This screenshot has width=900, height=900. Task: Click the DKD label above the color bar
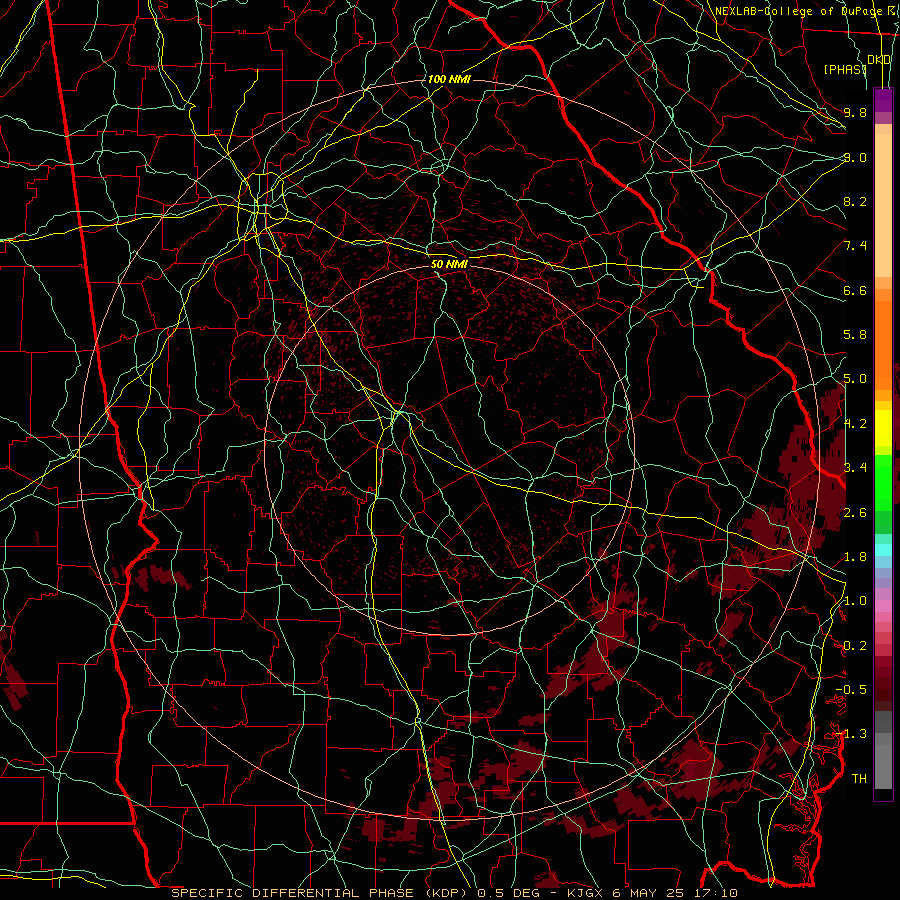click(x=879, y=60)
